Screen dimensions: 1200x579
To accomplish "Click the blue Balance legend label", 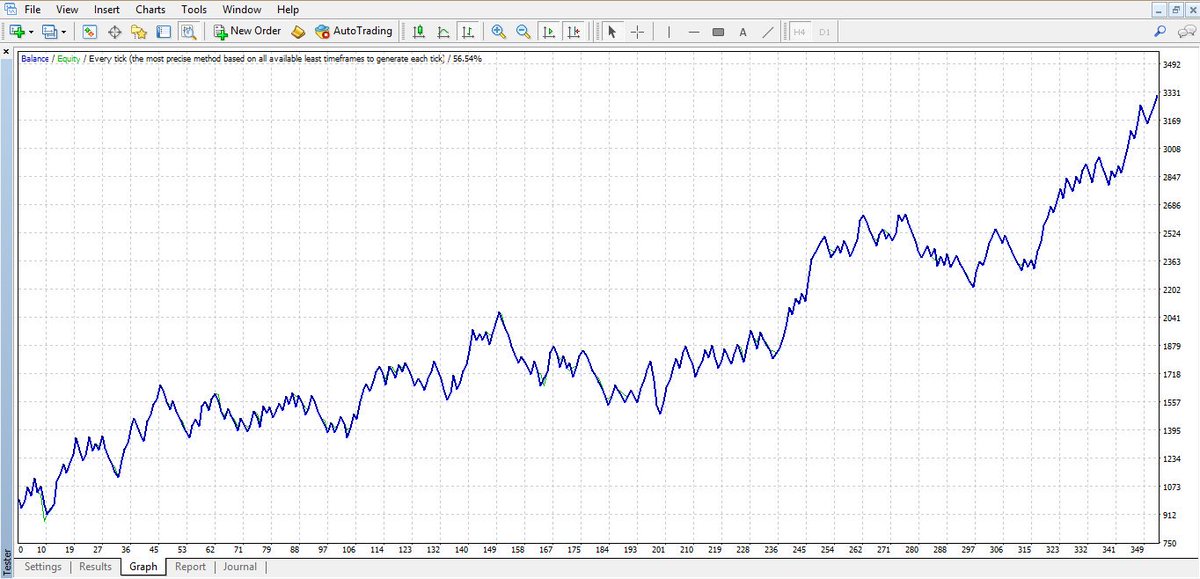I will point(35,59).
